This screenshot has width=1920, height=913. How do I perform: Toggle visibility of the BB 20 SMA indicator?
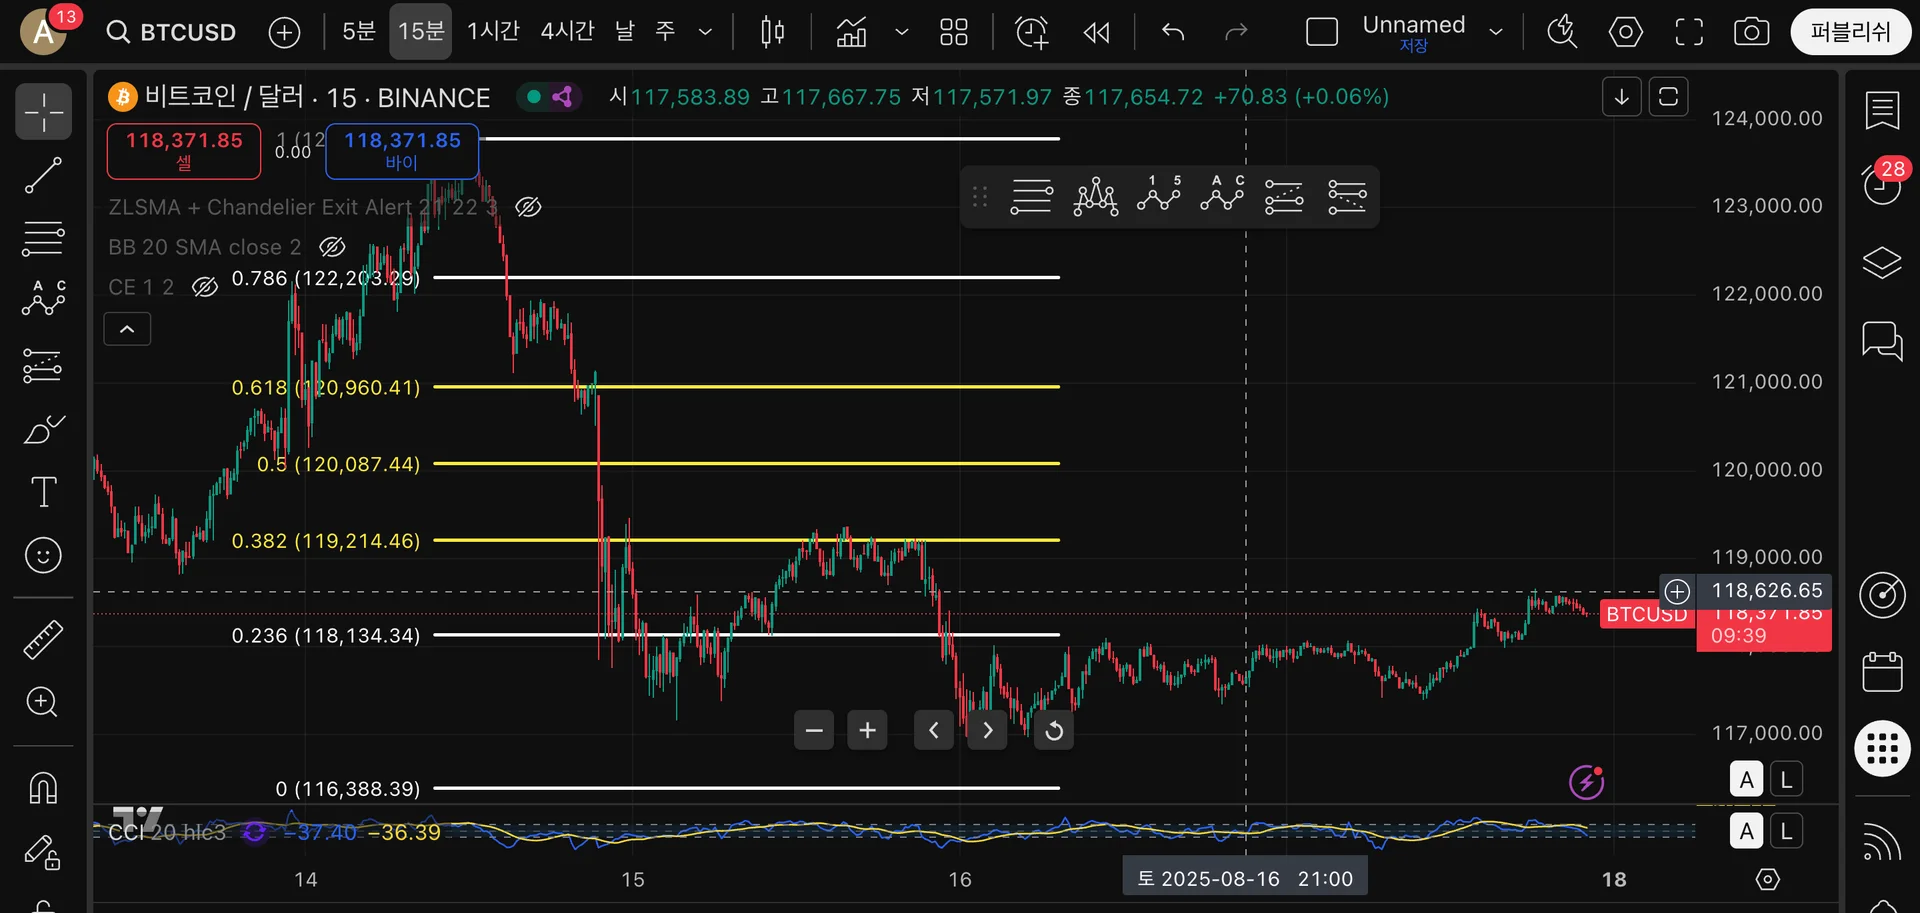click(x=332, y=247)
